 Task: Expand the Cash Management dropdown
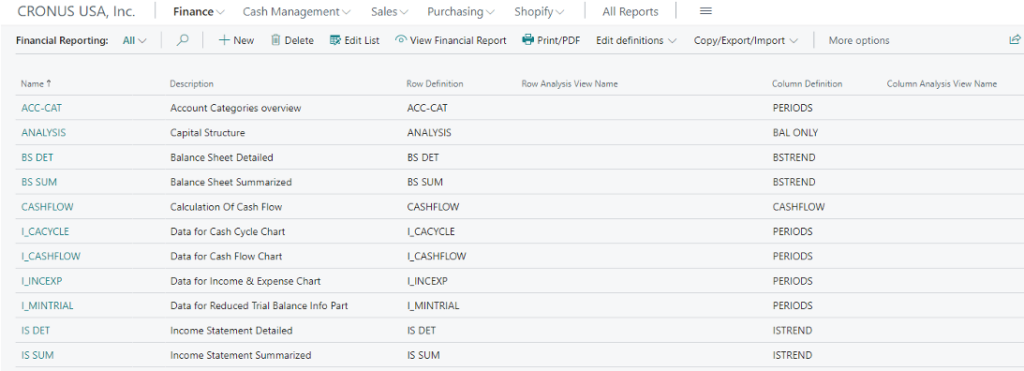click(296, 11)
